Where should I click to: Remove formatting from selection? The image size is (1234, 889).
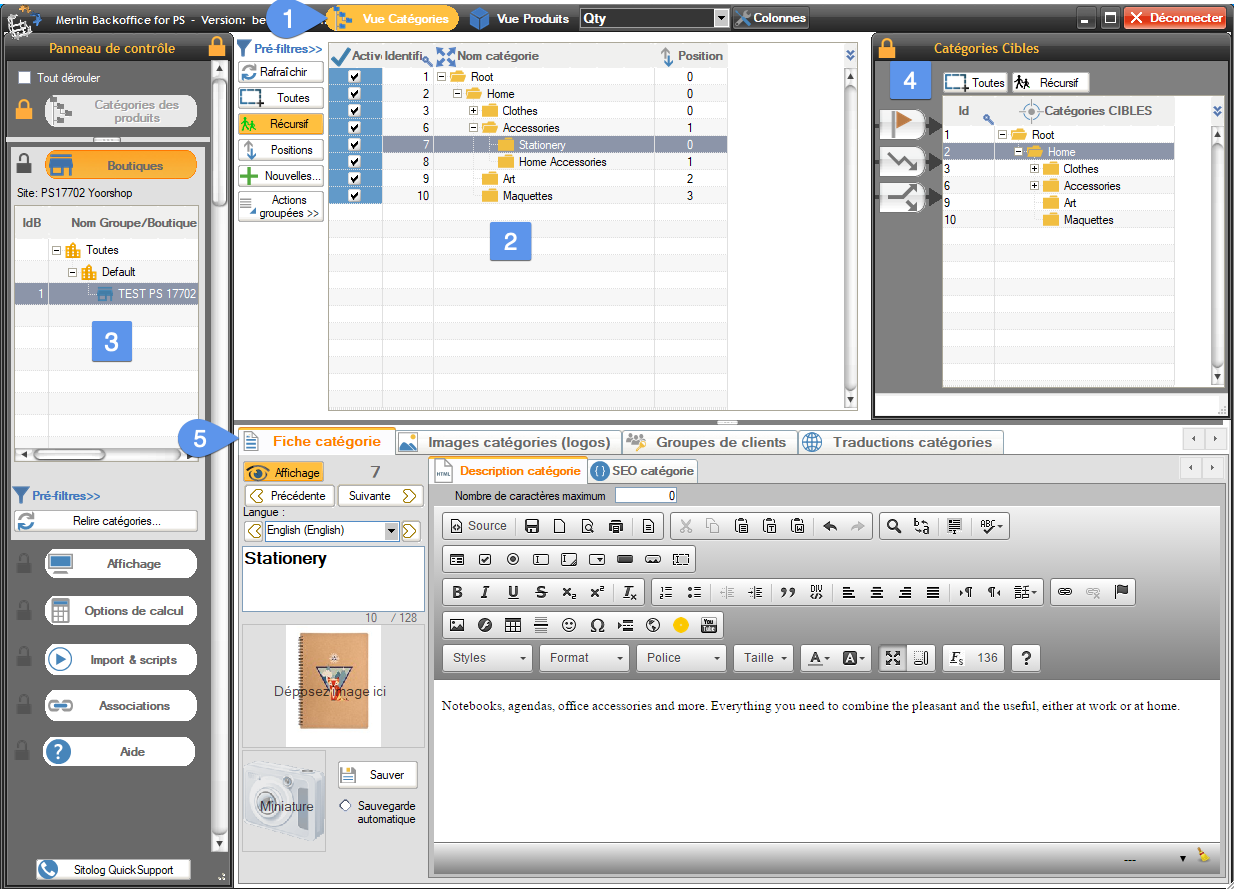click(629, 592)
